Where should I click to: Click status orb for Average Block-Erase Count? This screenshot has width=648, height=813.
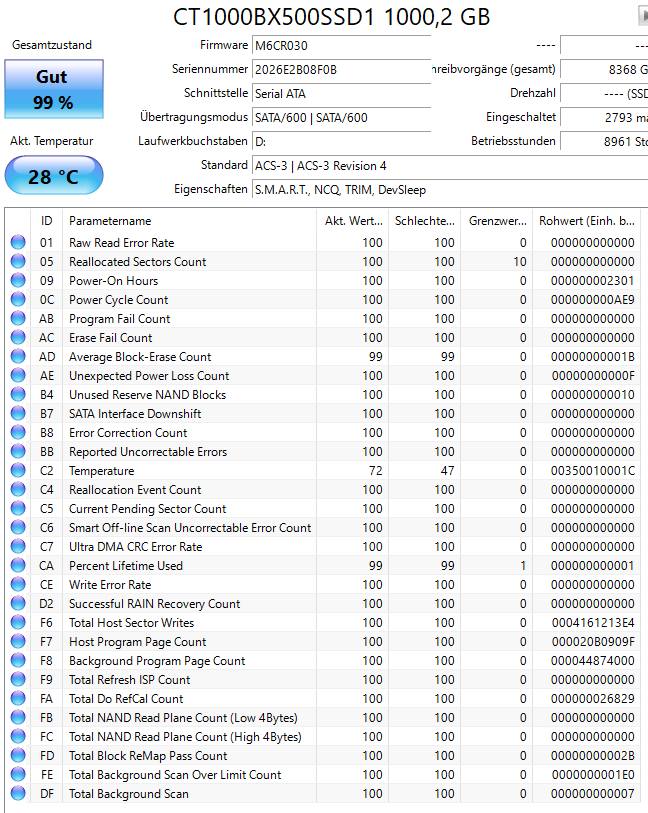click(18, 356)
